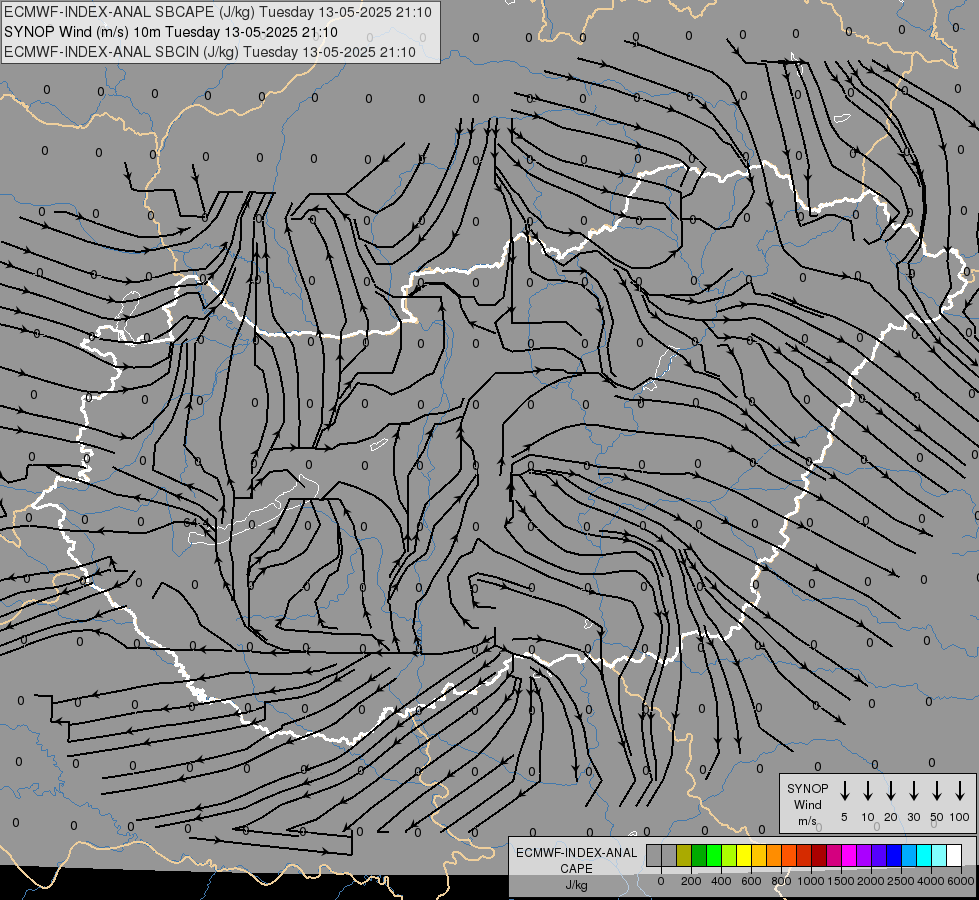Select the SYNOP Wind 10m title line
The width and height of the screenshot is (979, 900).
click(170, 32)
